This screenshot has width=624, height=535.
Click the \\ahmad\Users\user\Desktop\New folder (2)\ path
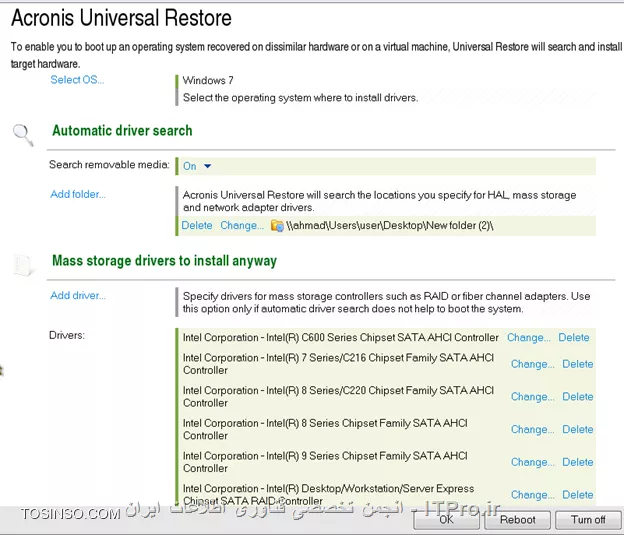390,226
